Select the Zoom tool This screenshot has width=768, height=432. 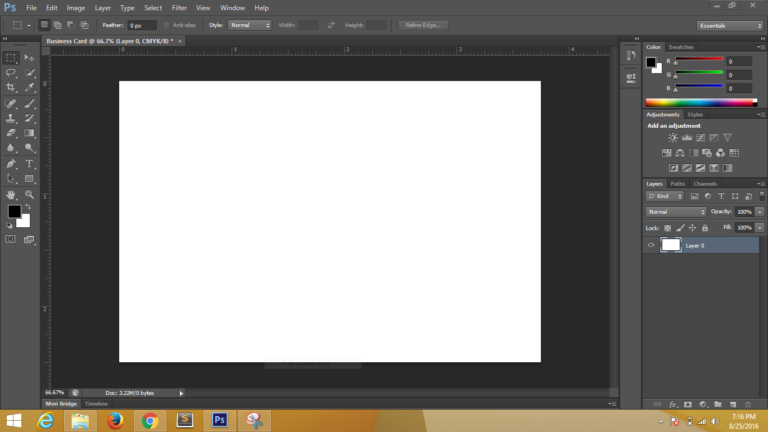click(x=29, y=194)
